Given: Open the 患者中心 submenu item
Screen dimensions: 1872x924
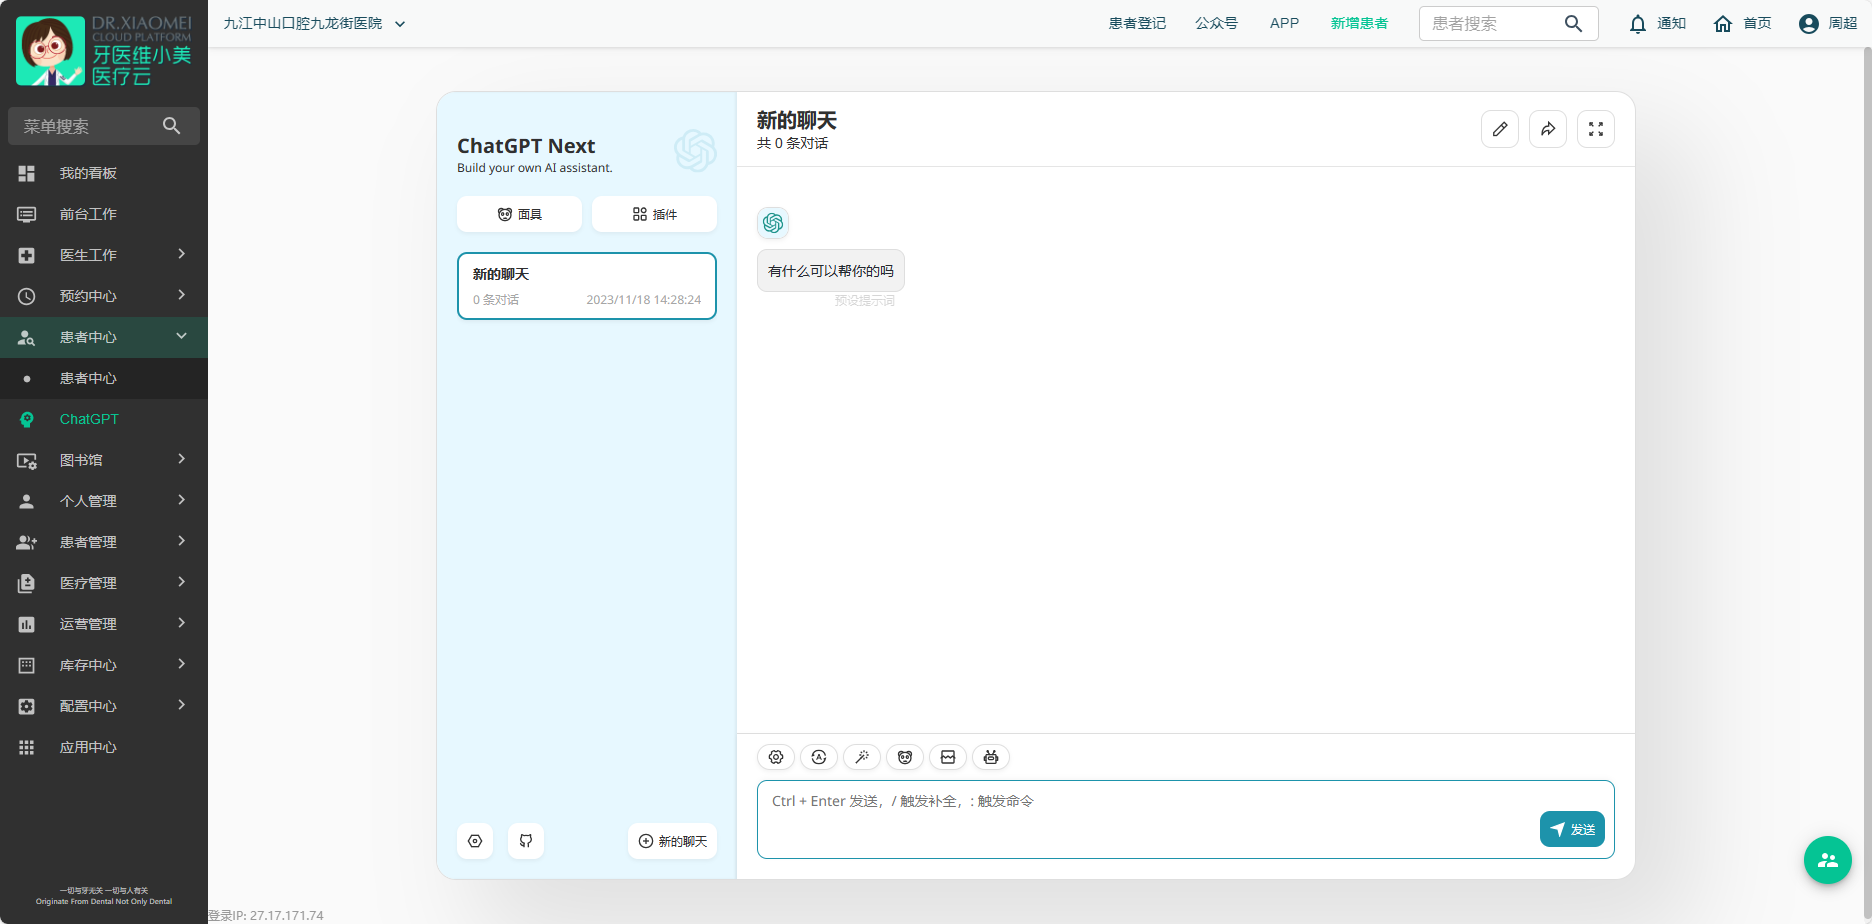Looking at the screenshot, I should pyautogui.click(x=104, y=378).
